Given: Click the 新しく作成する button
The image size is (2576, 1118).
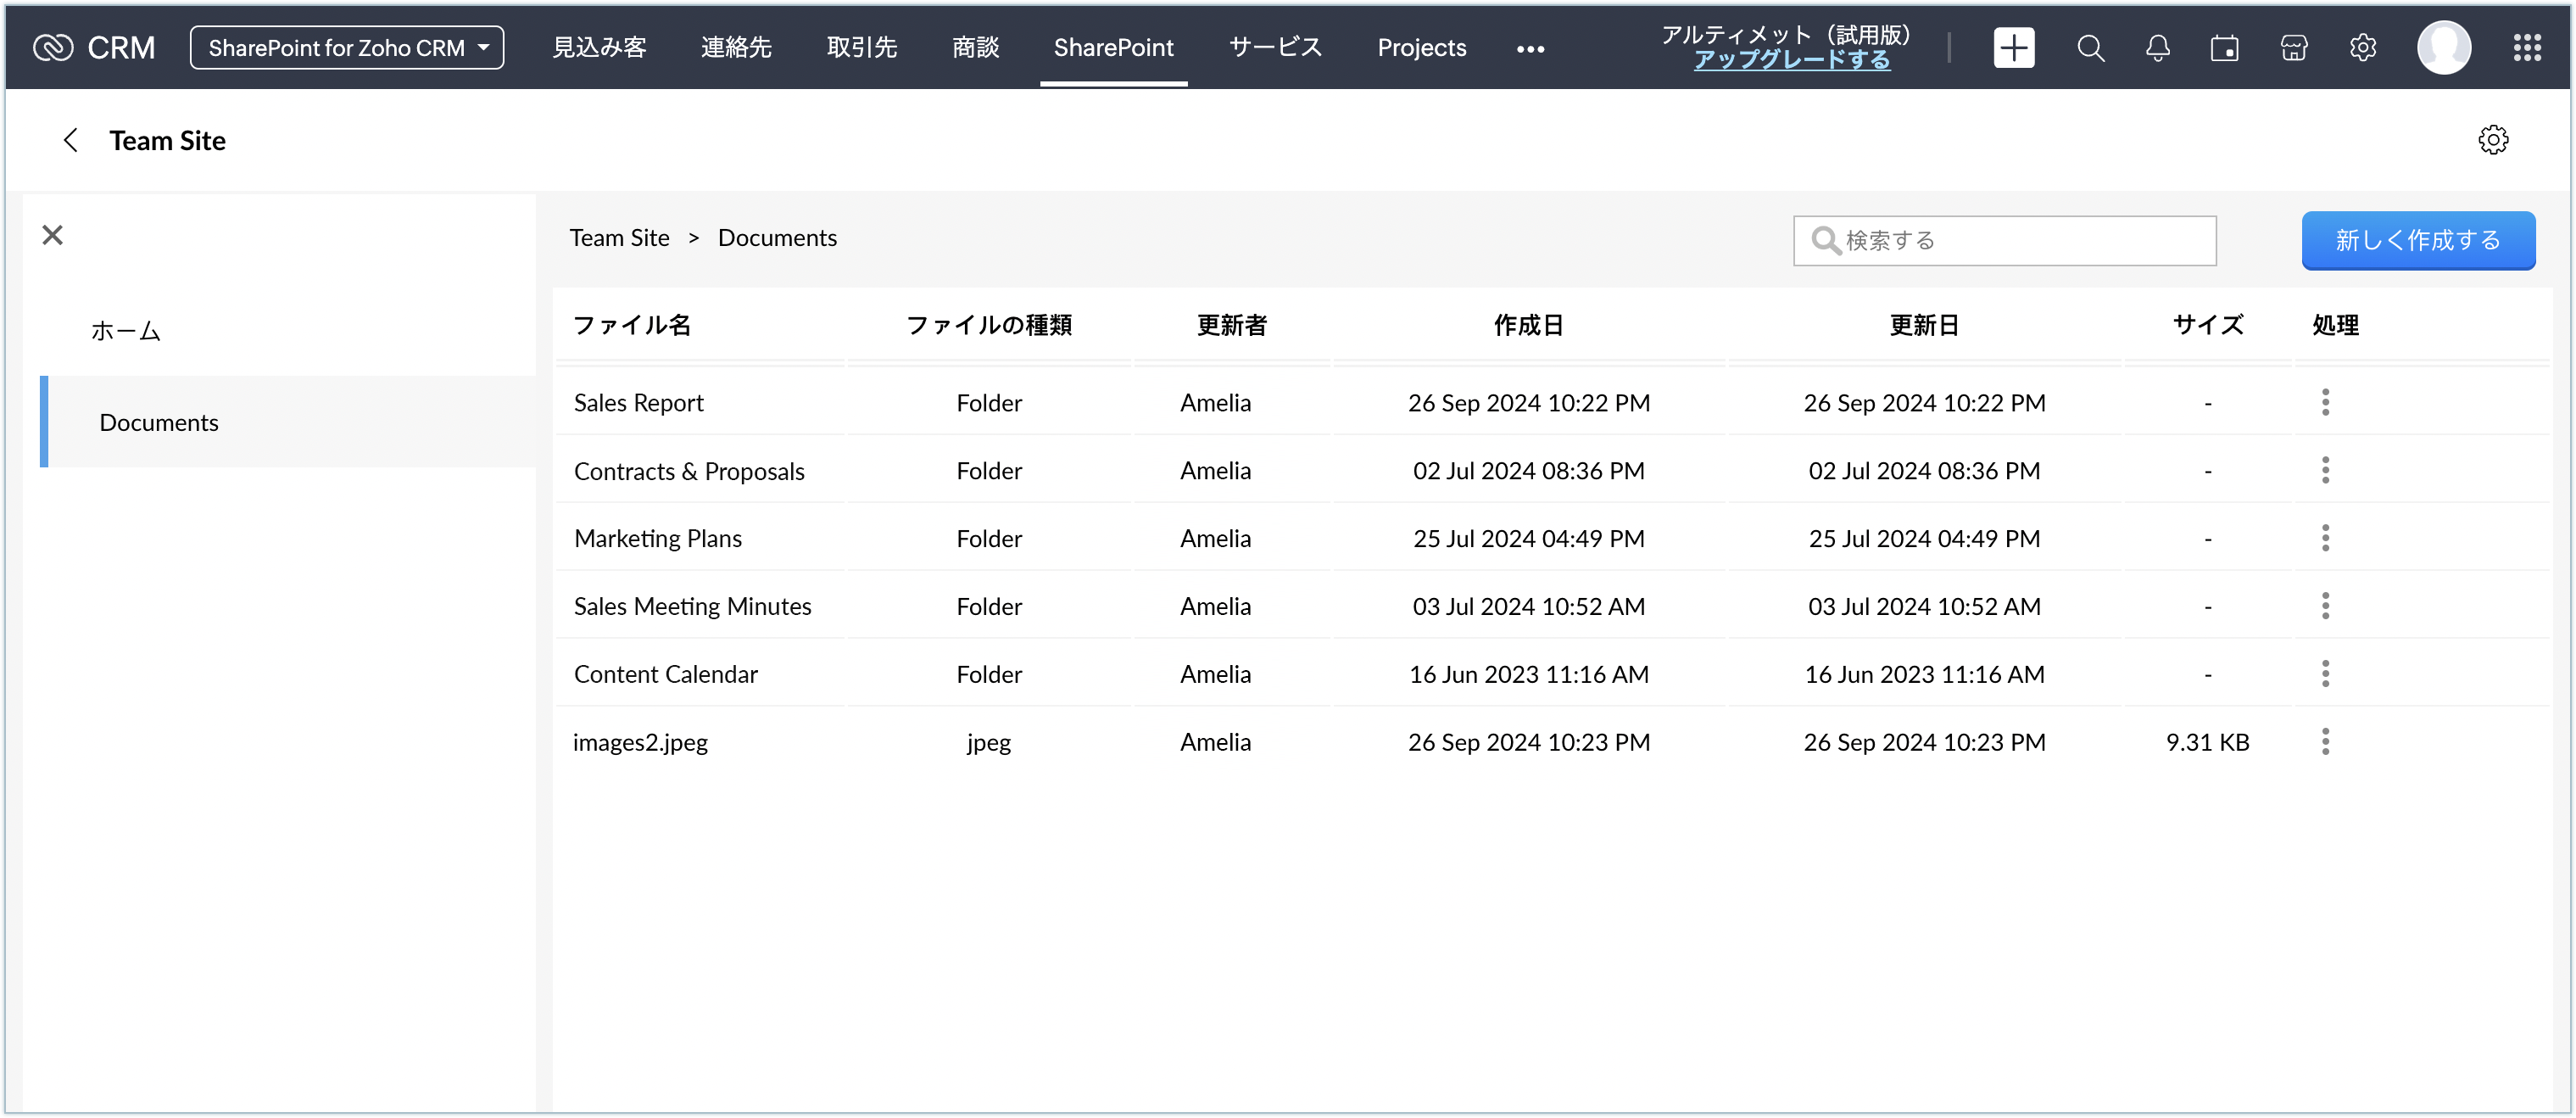Looking at the screenshot, I should 2417,240.
